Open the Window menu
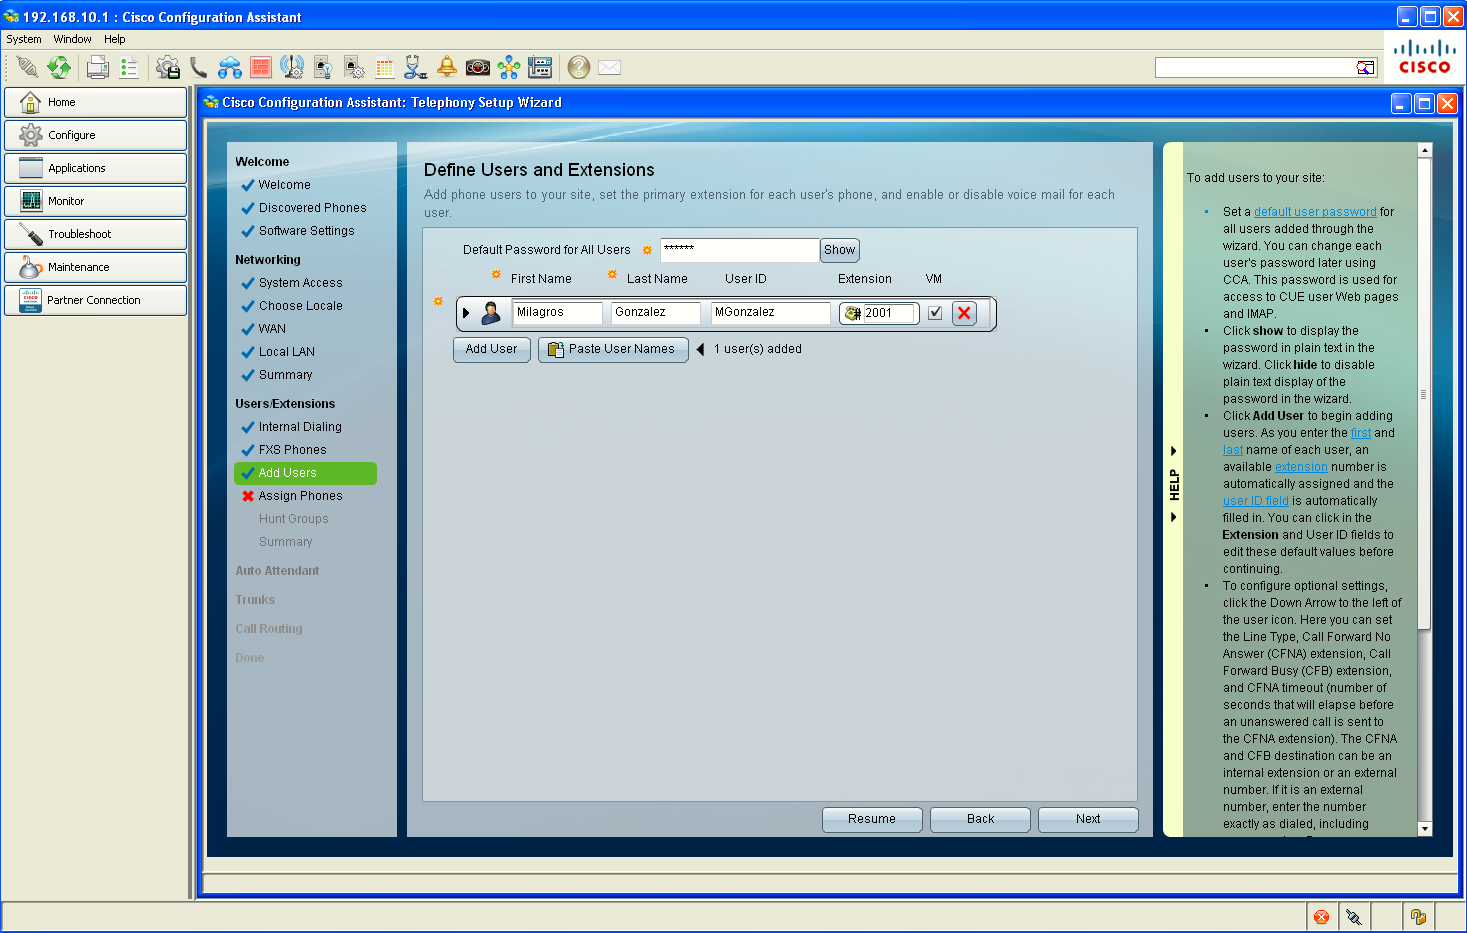 point(73,39)
